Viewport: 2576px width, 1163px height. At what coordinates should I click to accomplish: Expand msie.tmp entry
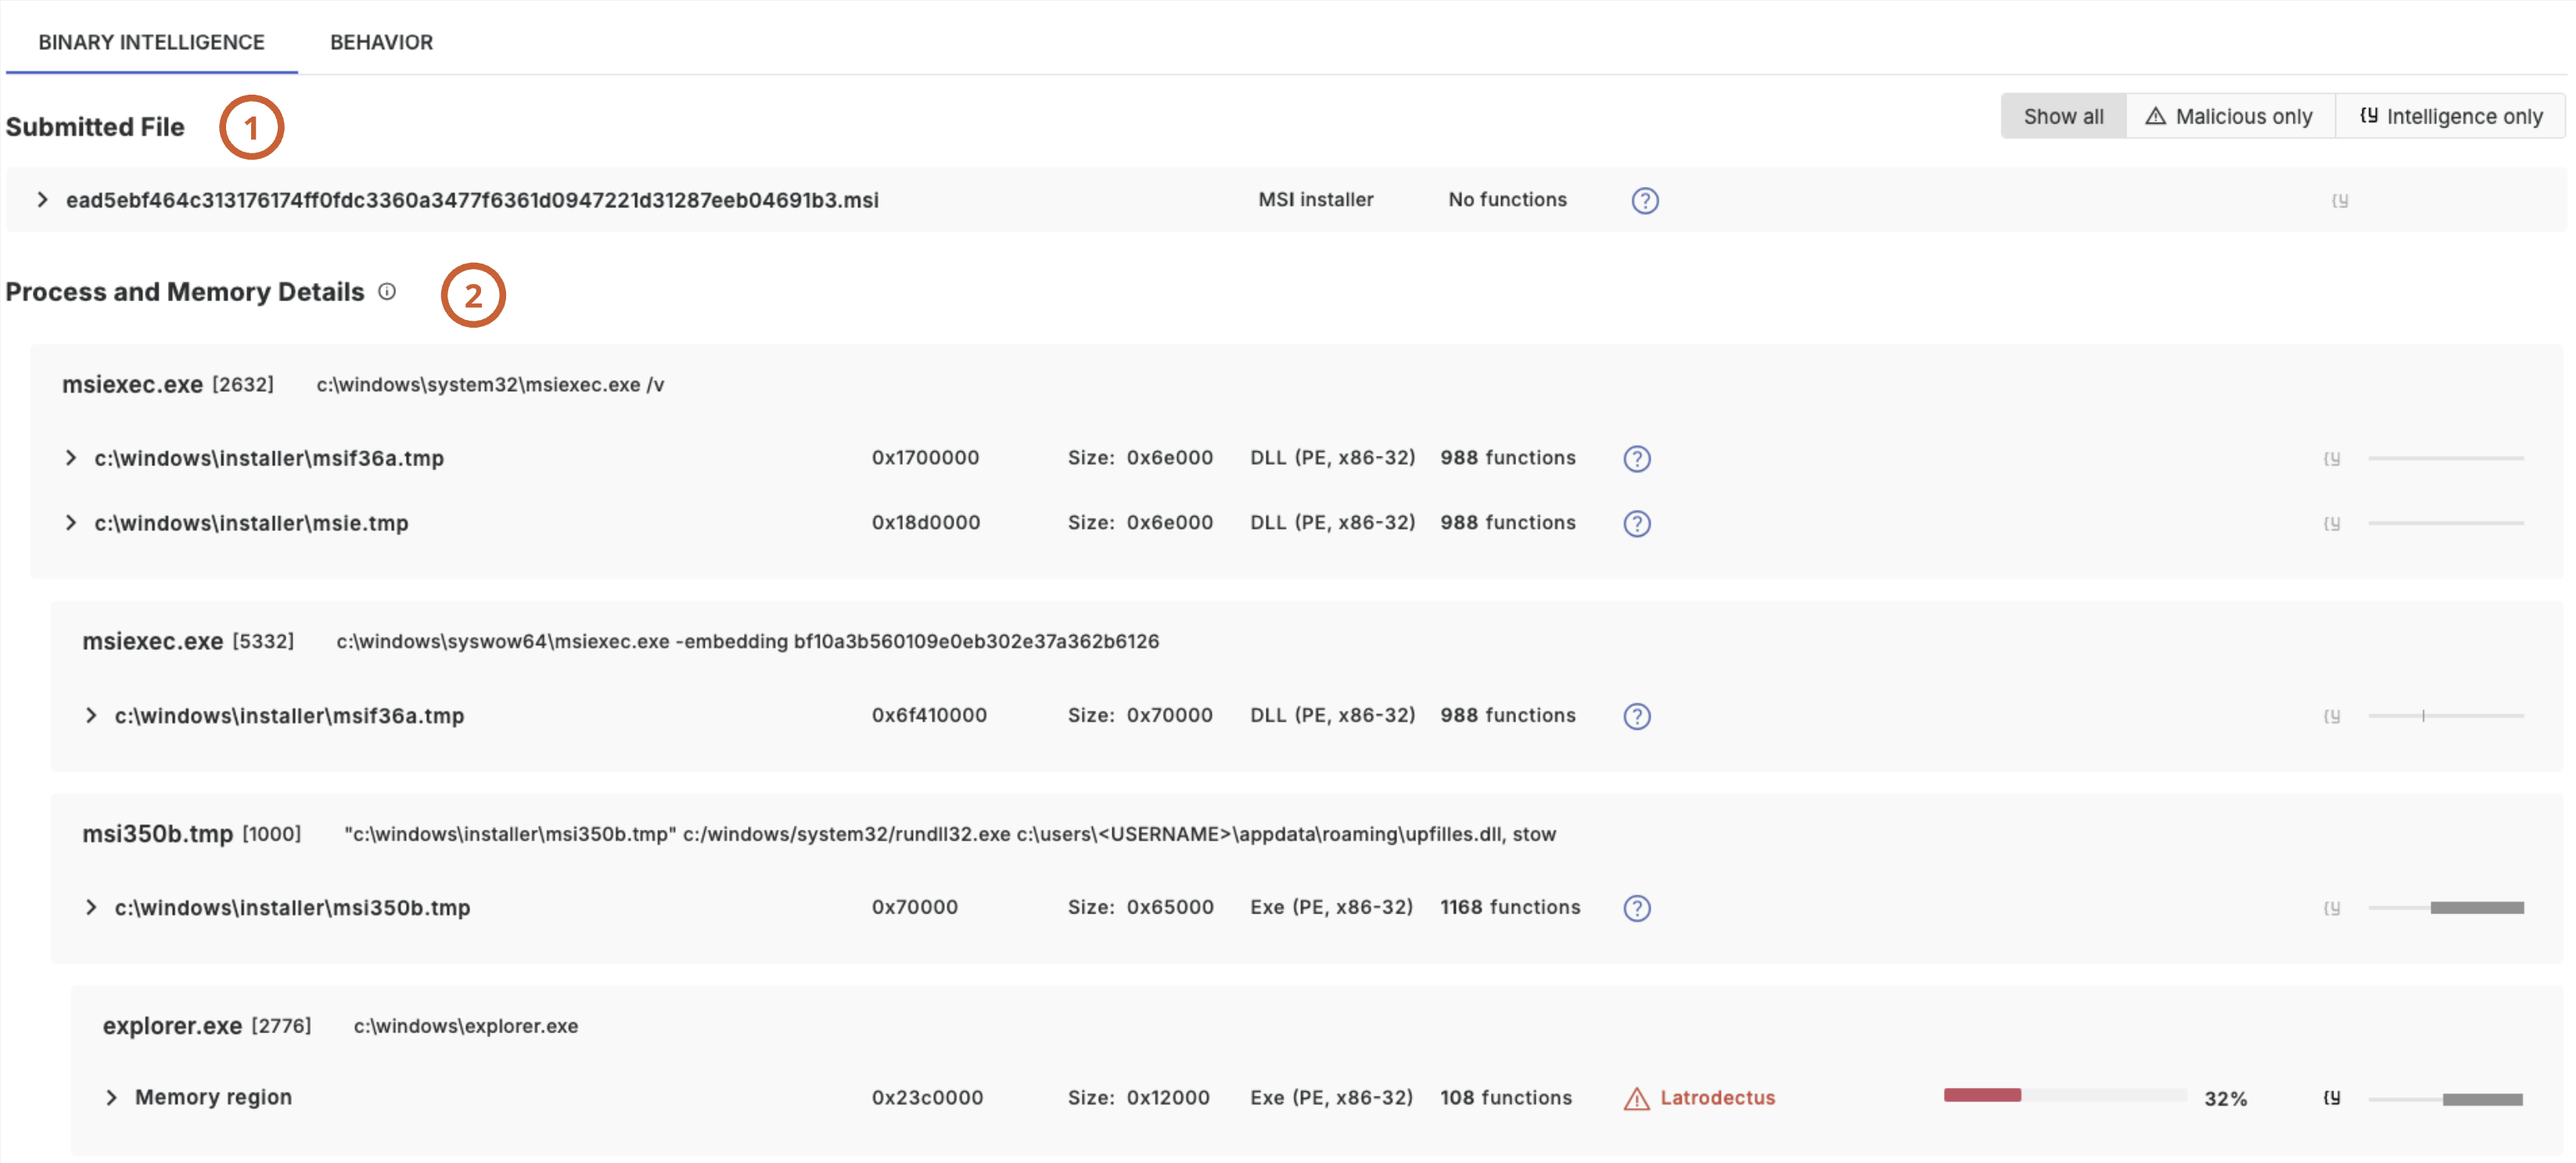(x=71, y=523)
